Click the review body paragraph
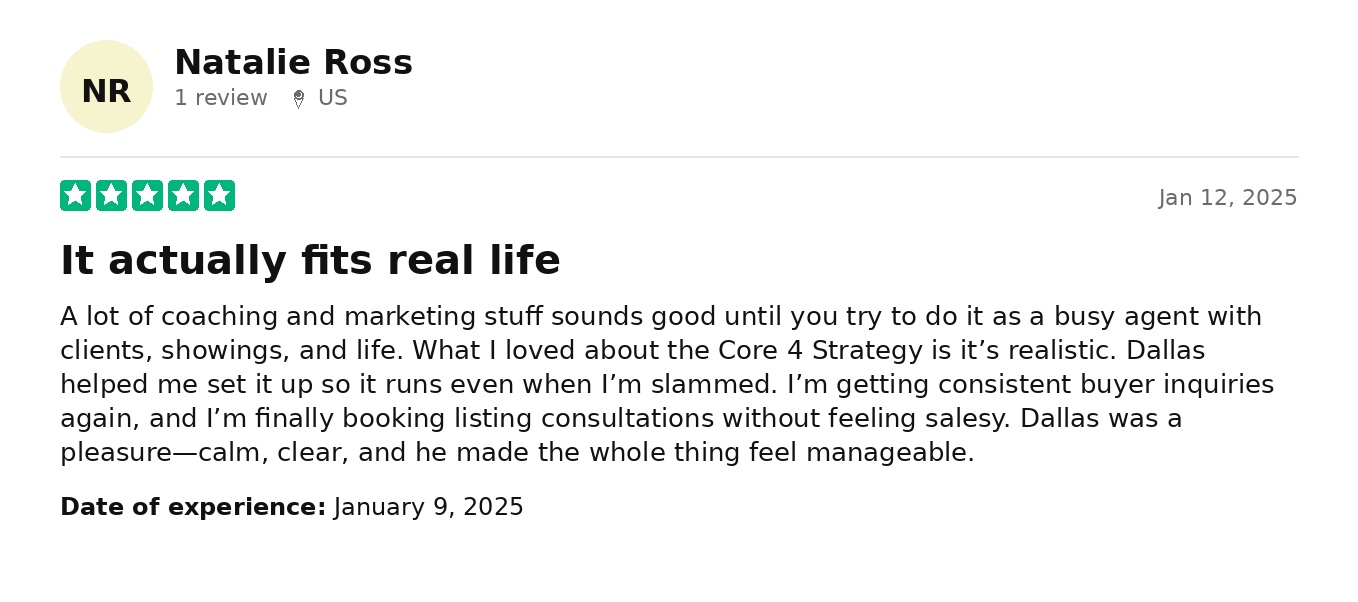This screenshot has height=602, width=1358. coord(660,385)
